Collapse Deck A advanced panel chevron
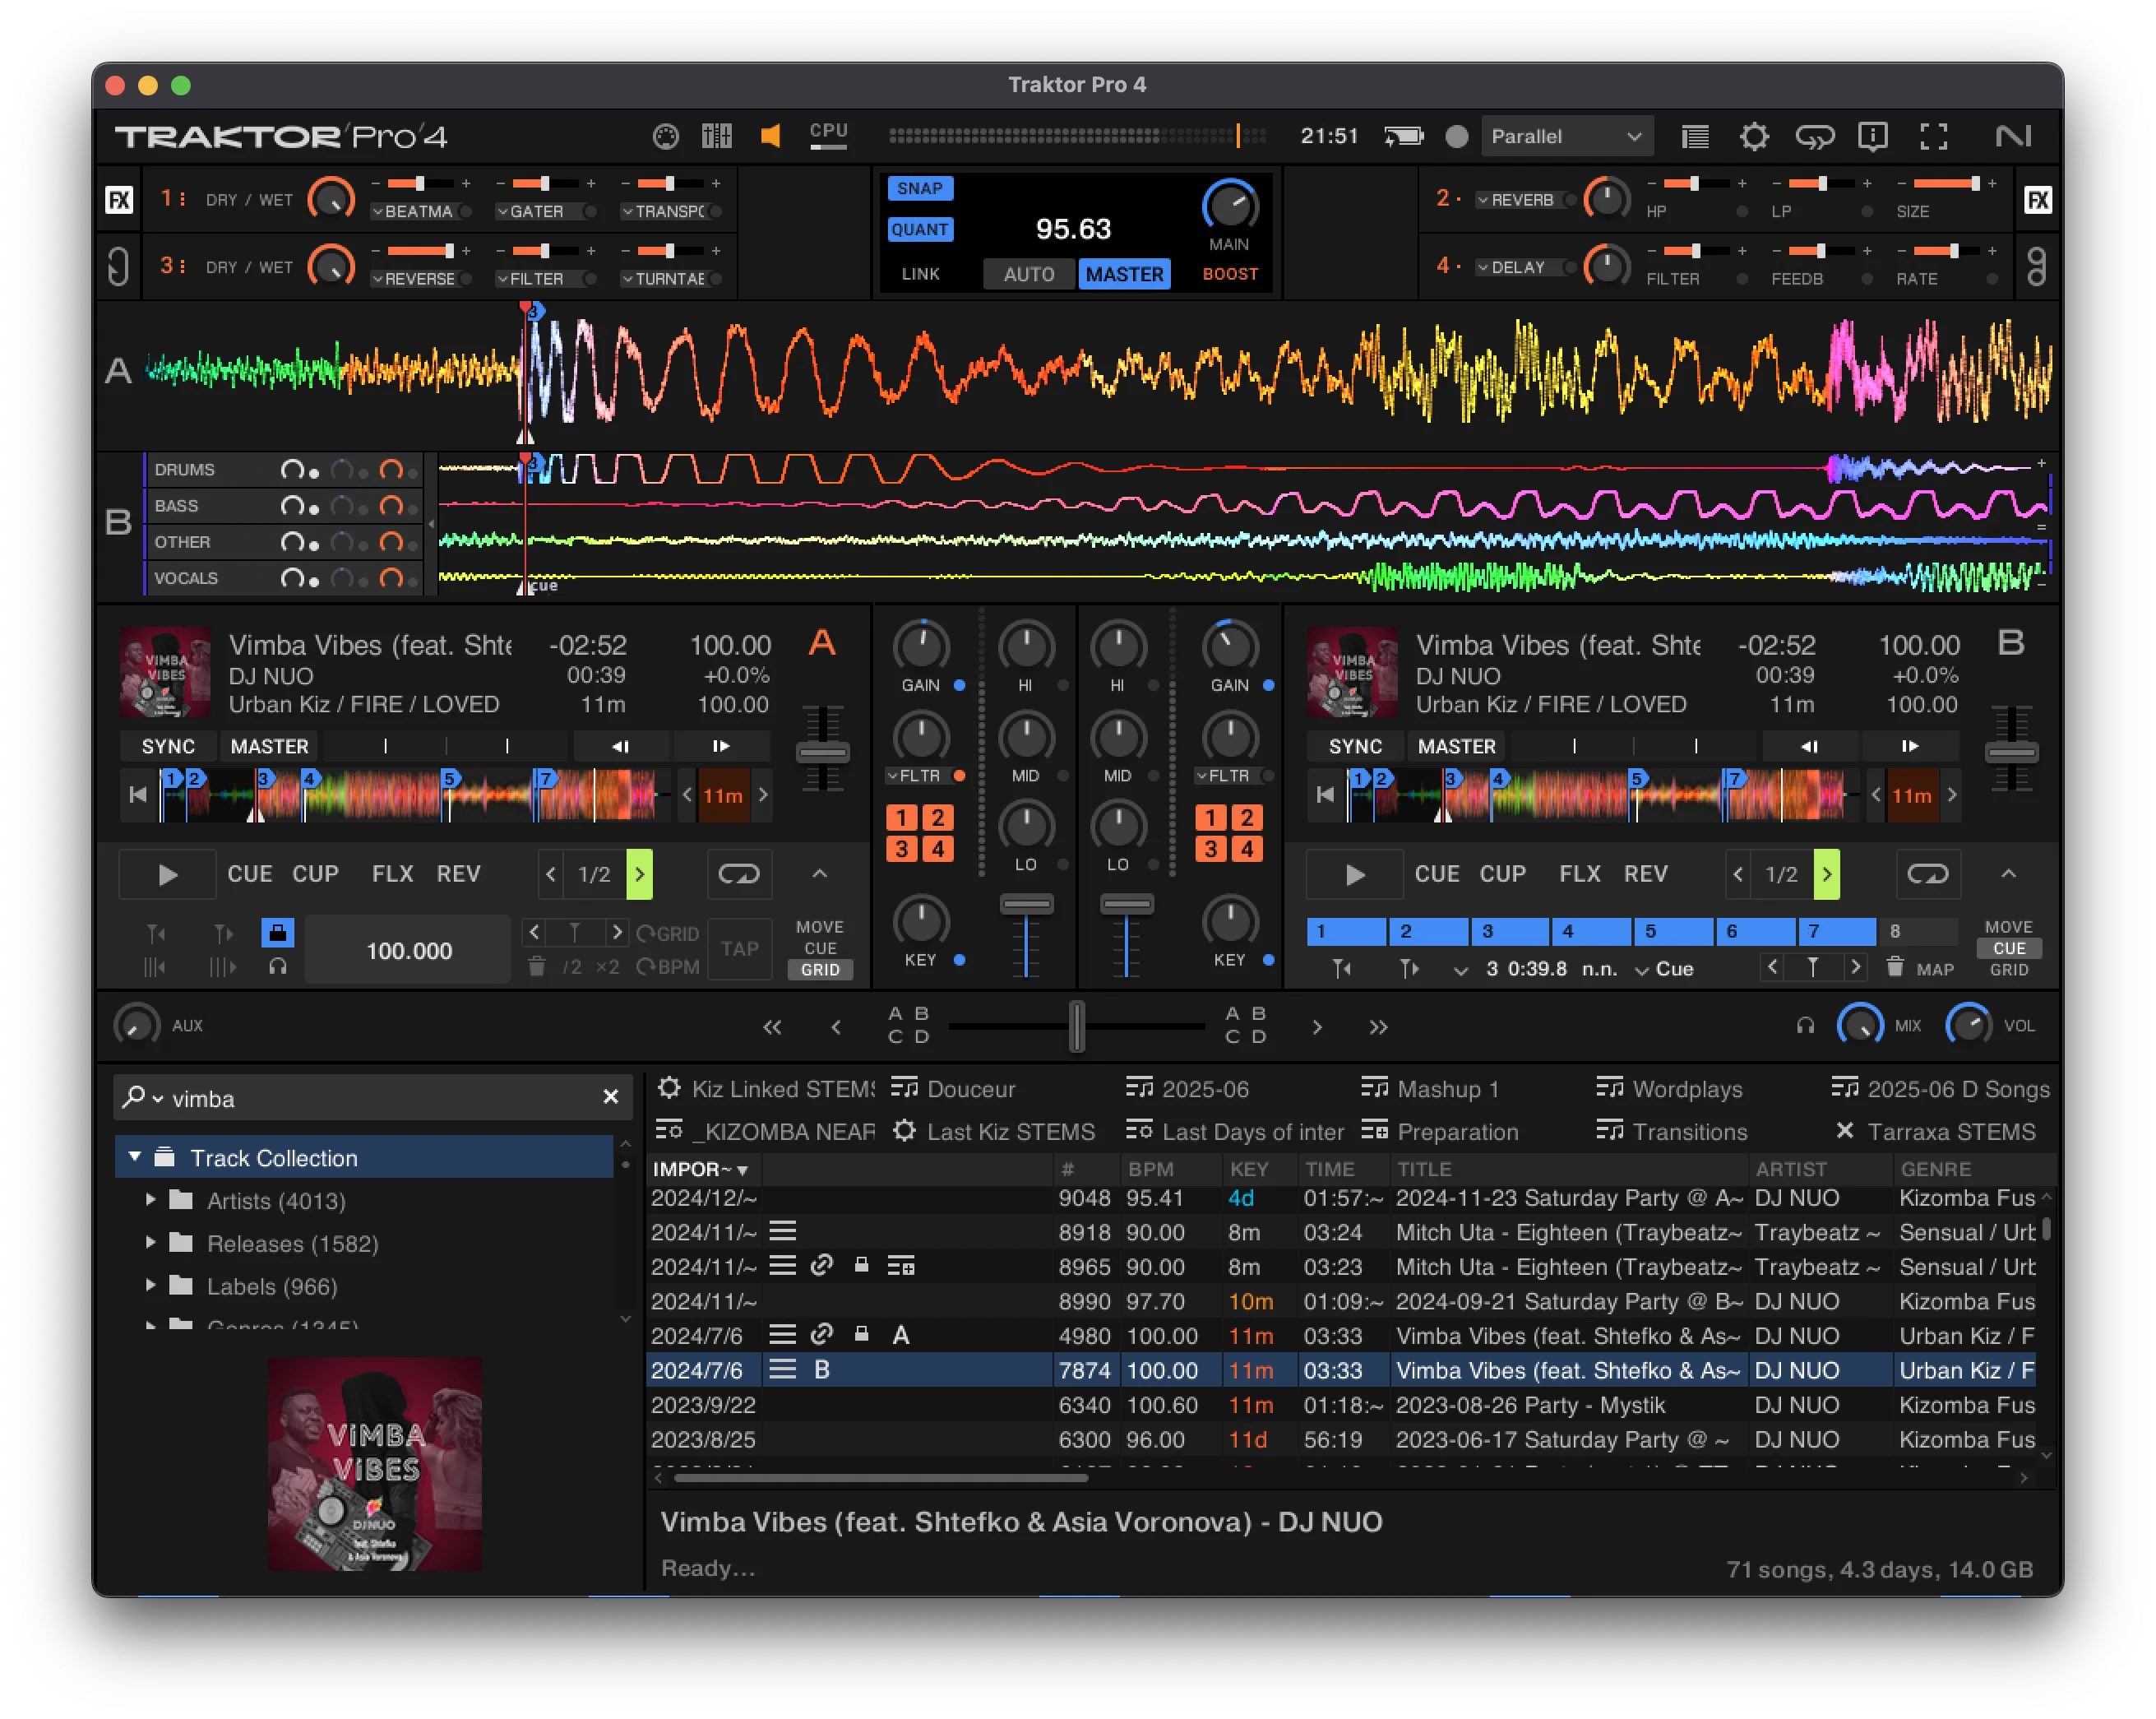The height and width of the screenshot is (1719, 2156). (x=819, y=873)
